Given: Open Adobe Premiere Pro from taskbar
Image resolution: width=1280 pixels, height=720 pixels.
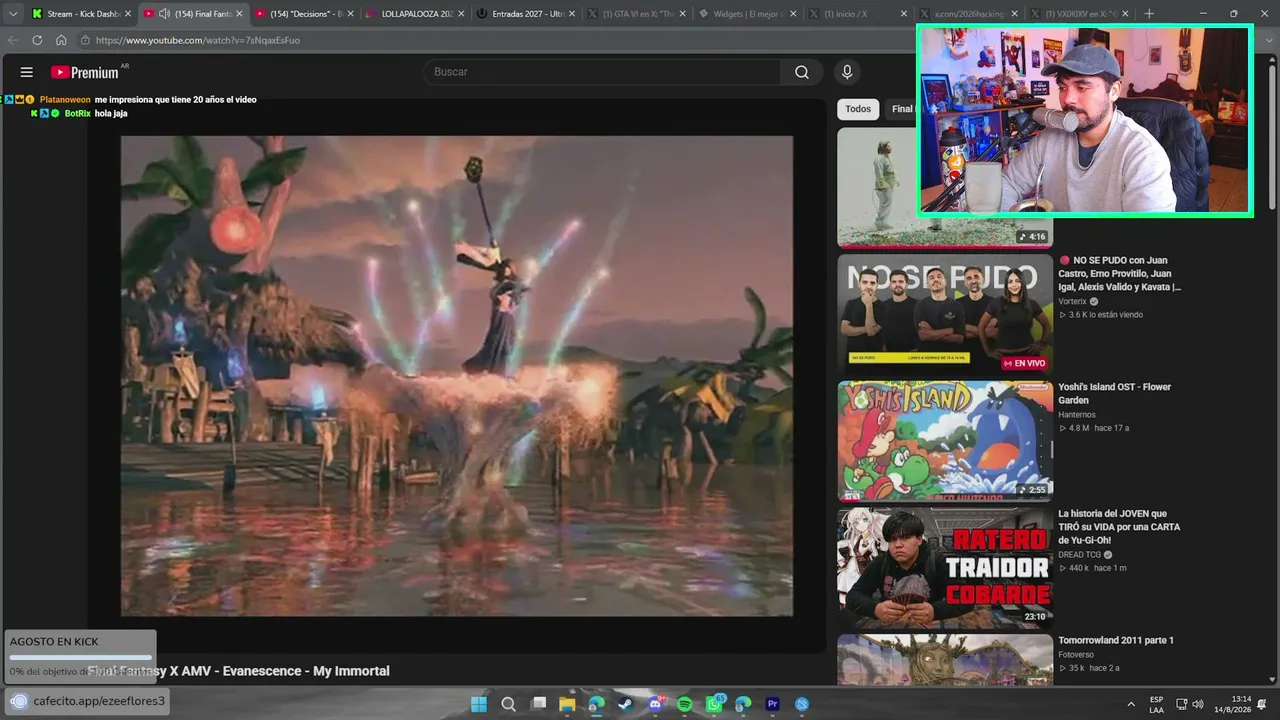Looking at the screenshot, I should tap(773, 704).
